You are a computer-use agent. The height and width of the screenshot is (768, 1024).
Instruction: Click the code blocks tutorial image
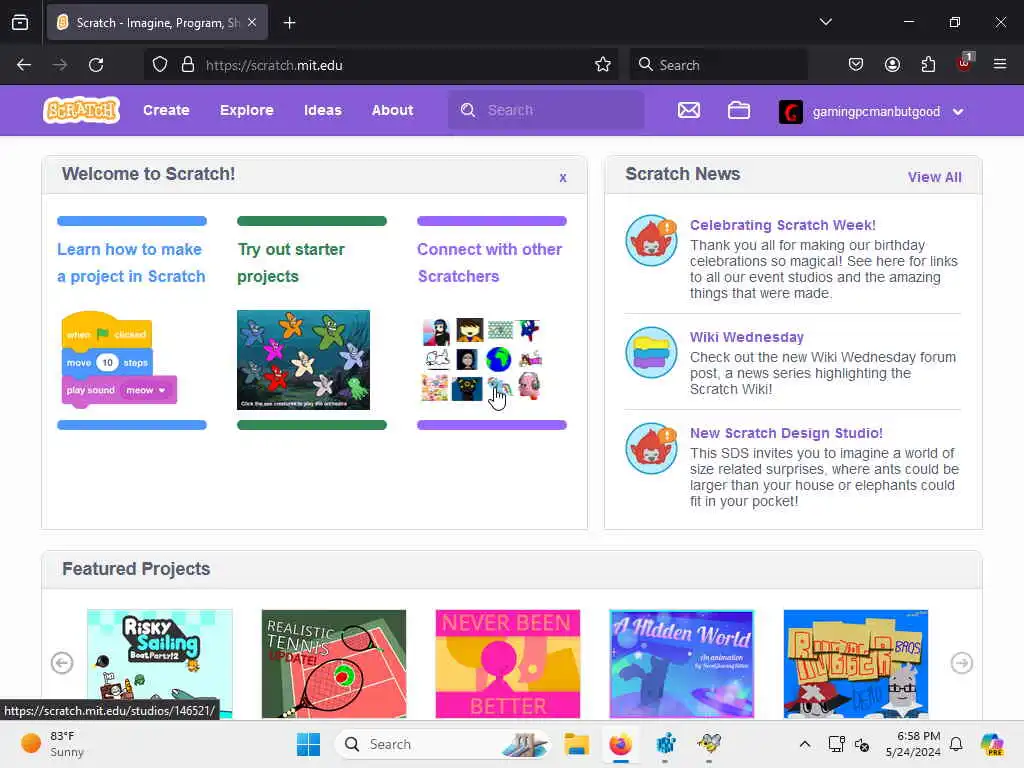[x=119, y=359]
